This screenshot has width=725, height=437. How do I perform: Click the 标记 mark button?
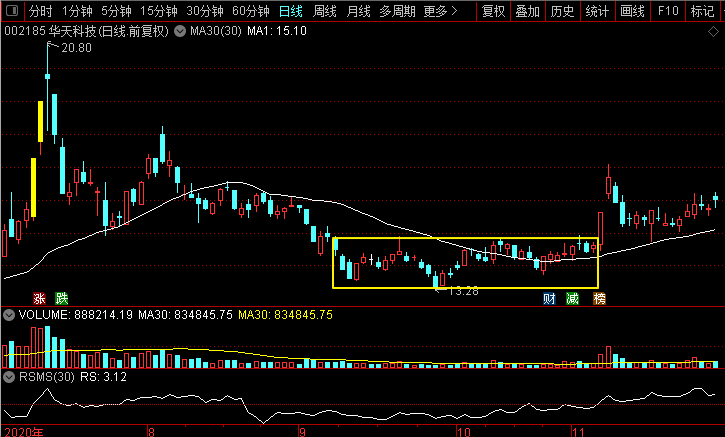coord(702,11)
